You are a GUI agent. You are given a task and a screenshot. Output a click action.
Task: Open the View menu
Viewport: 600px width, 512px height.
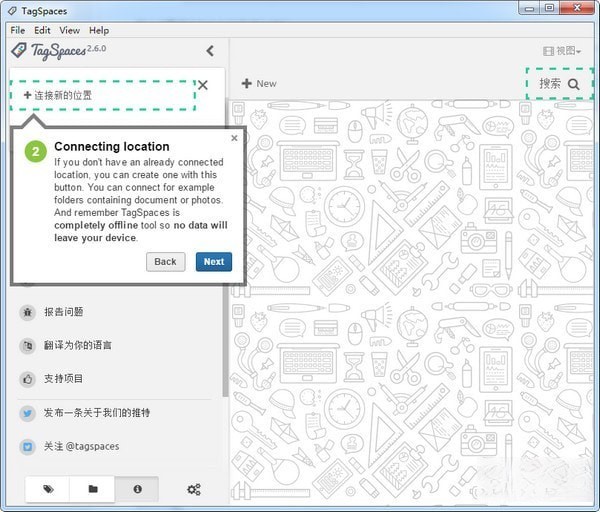pyautogui.click(x=69, y=30)
